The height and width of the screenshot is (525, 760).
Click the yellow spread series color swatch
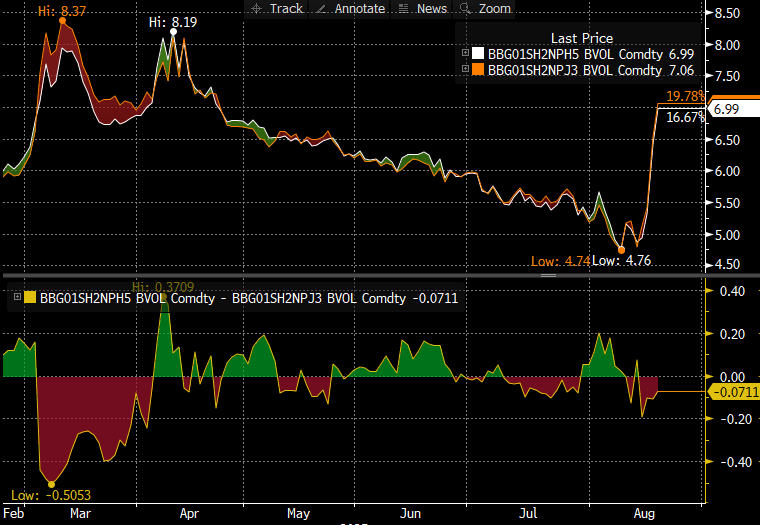(x=30, y=297)
